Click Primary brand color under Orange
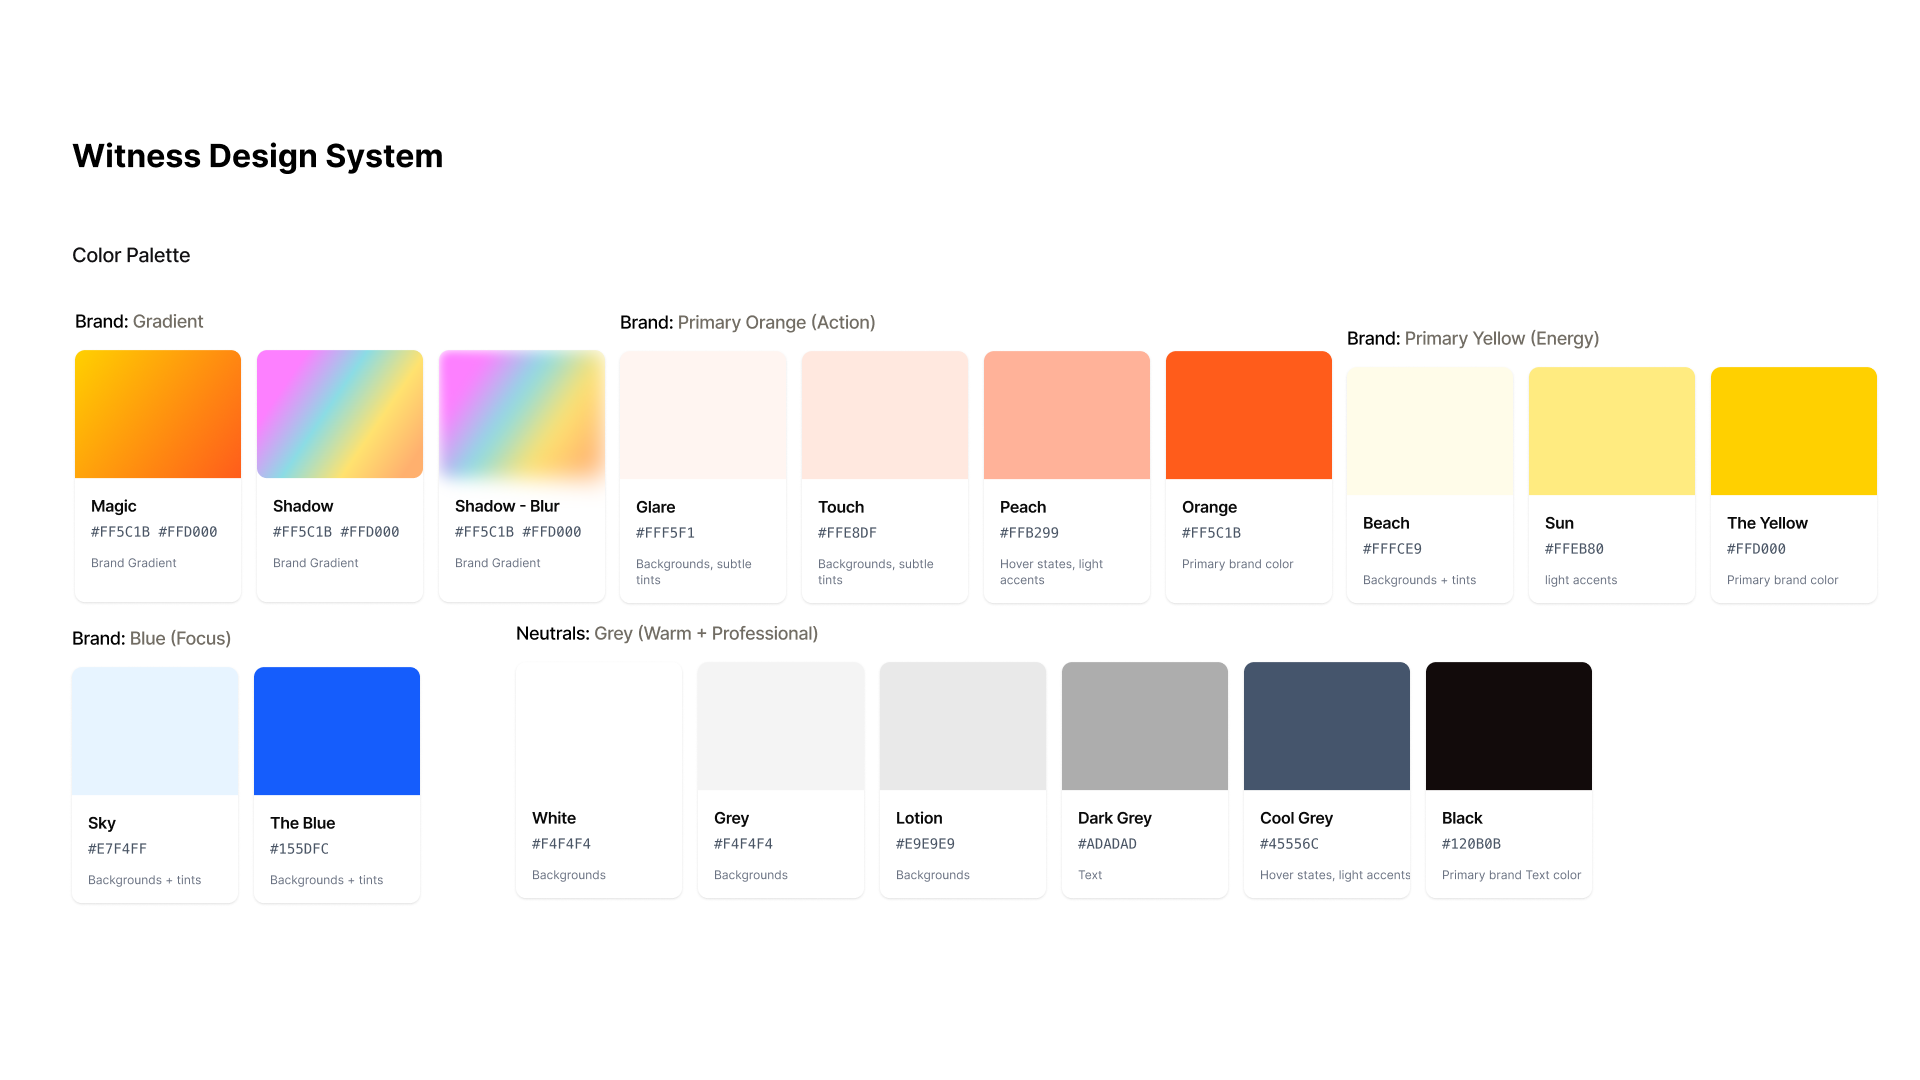1920x1080 pixels. tap(1238, 564)
